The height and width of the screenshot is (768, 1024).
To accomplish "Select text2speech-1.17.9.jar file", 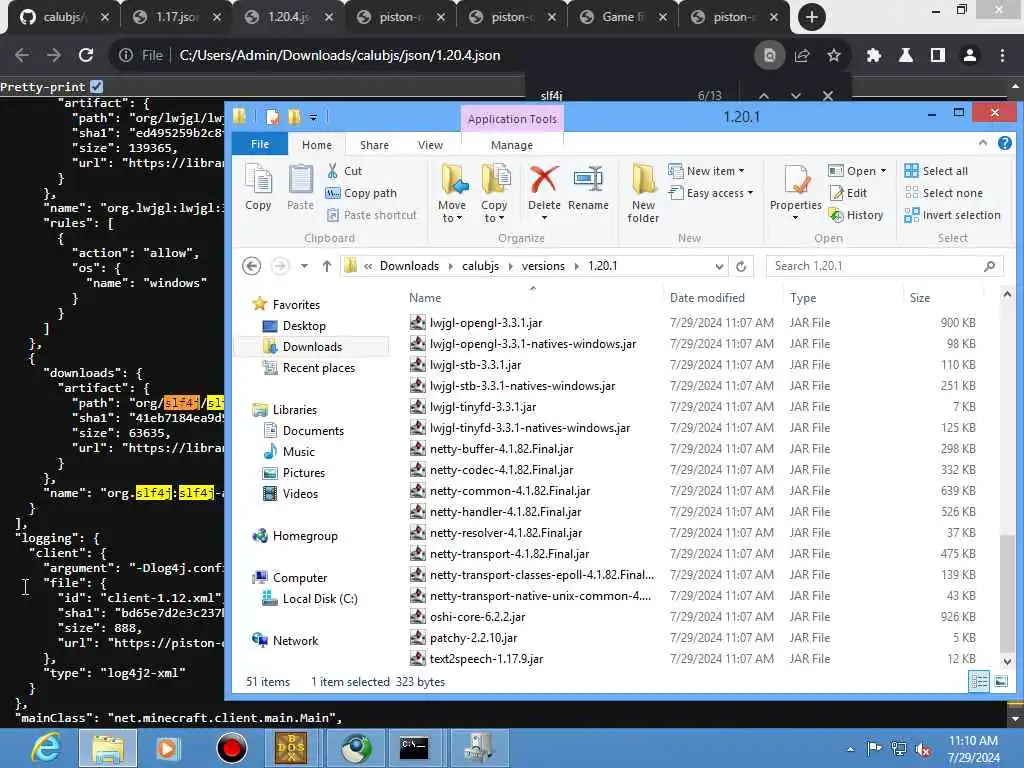I will coord(486,659).
